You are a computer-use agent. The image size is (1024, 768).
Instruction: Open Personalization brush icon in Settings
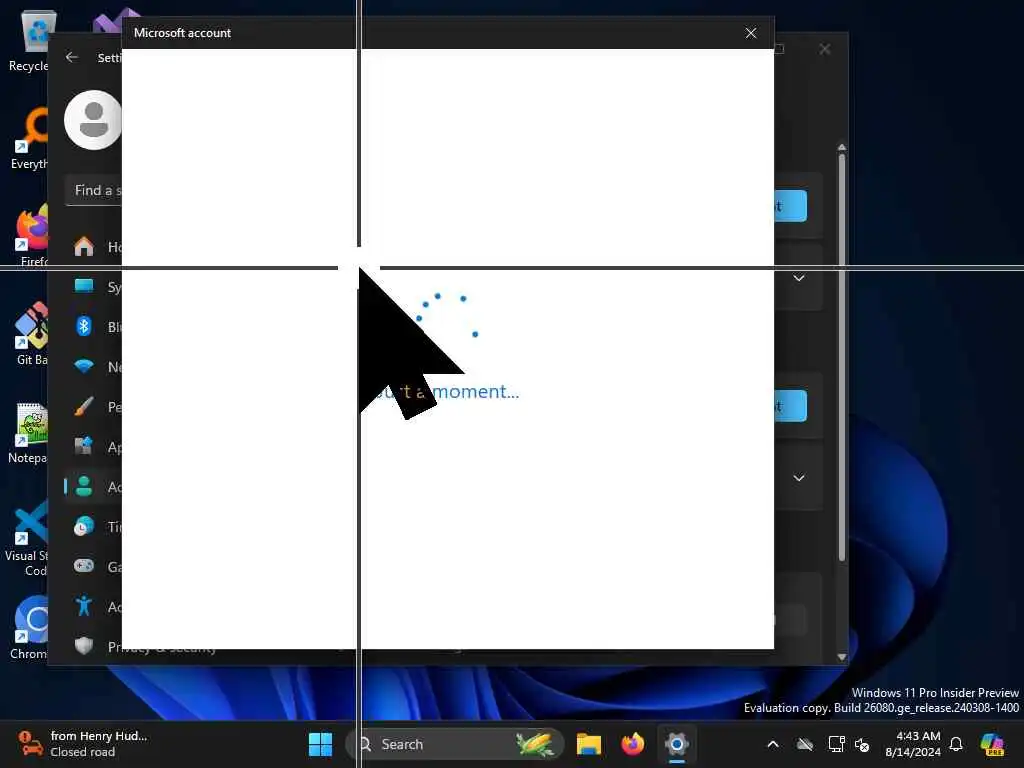[x=84, y=406]
